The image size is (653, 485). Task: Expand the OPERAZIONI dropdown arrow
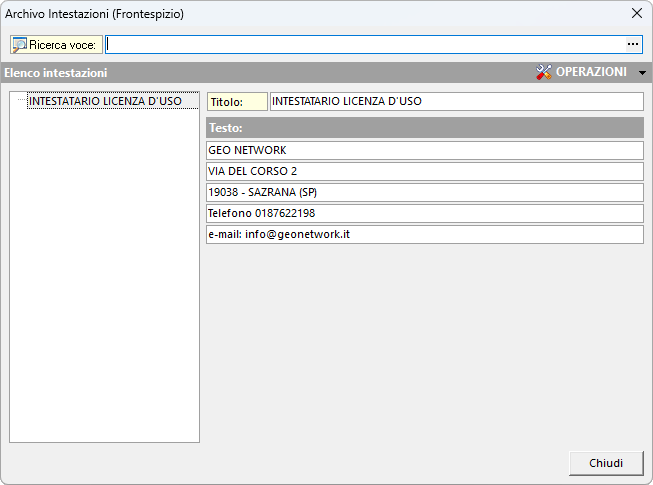coord(642,73)
